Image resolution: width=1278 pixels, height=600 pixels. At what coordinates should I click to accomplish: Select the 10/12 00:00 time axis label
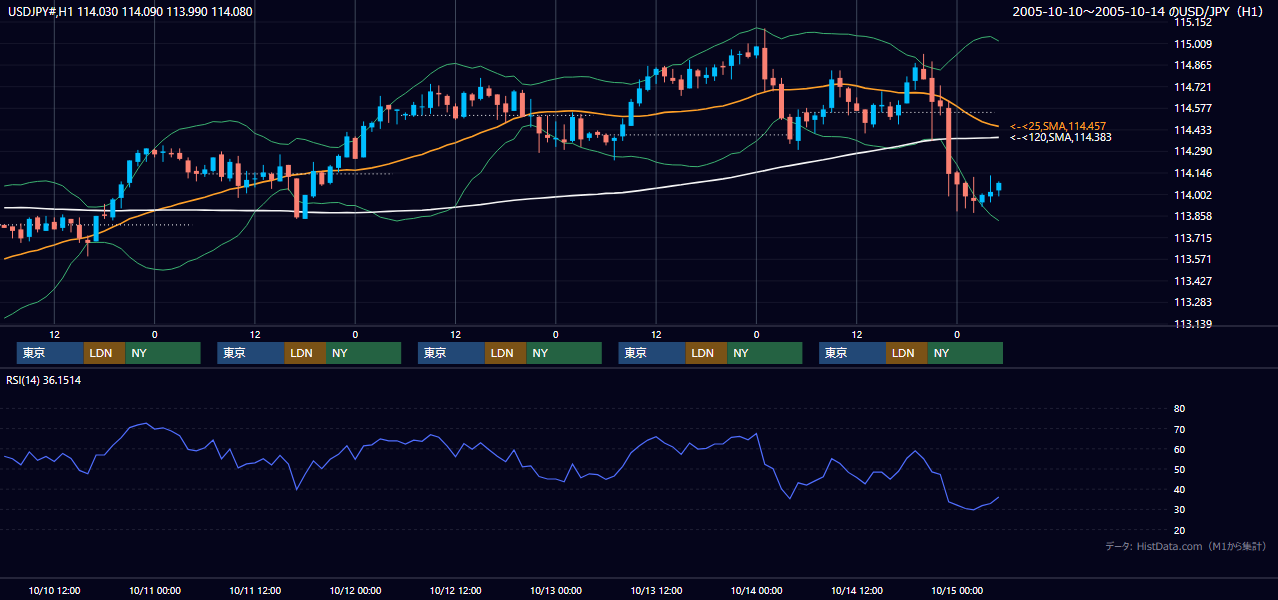click(x=355, y=590)
